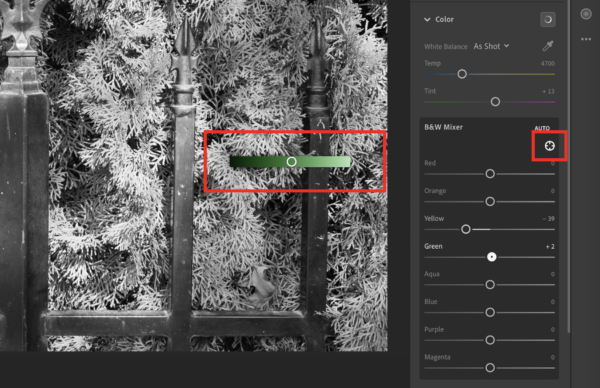Click the B&W Mixer heading
Screen dimensions: 600x388
[443, 127]
